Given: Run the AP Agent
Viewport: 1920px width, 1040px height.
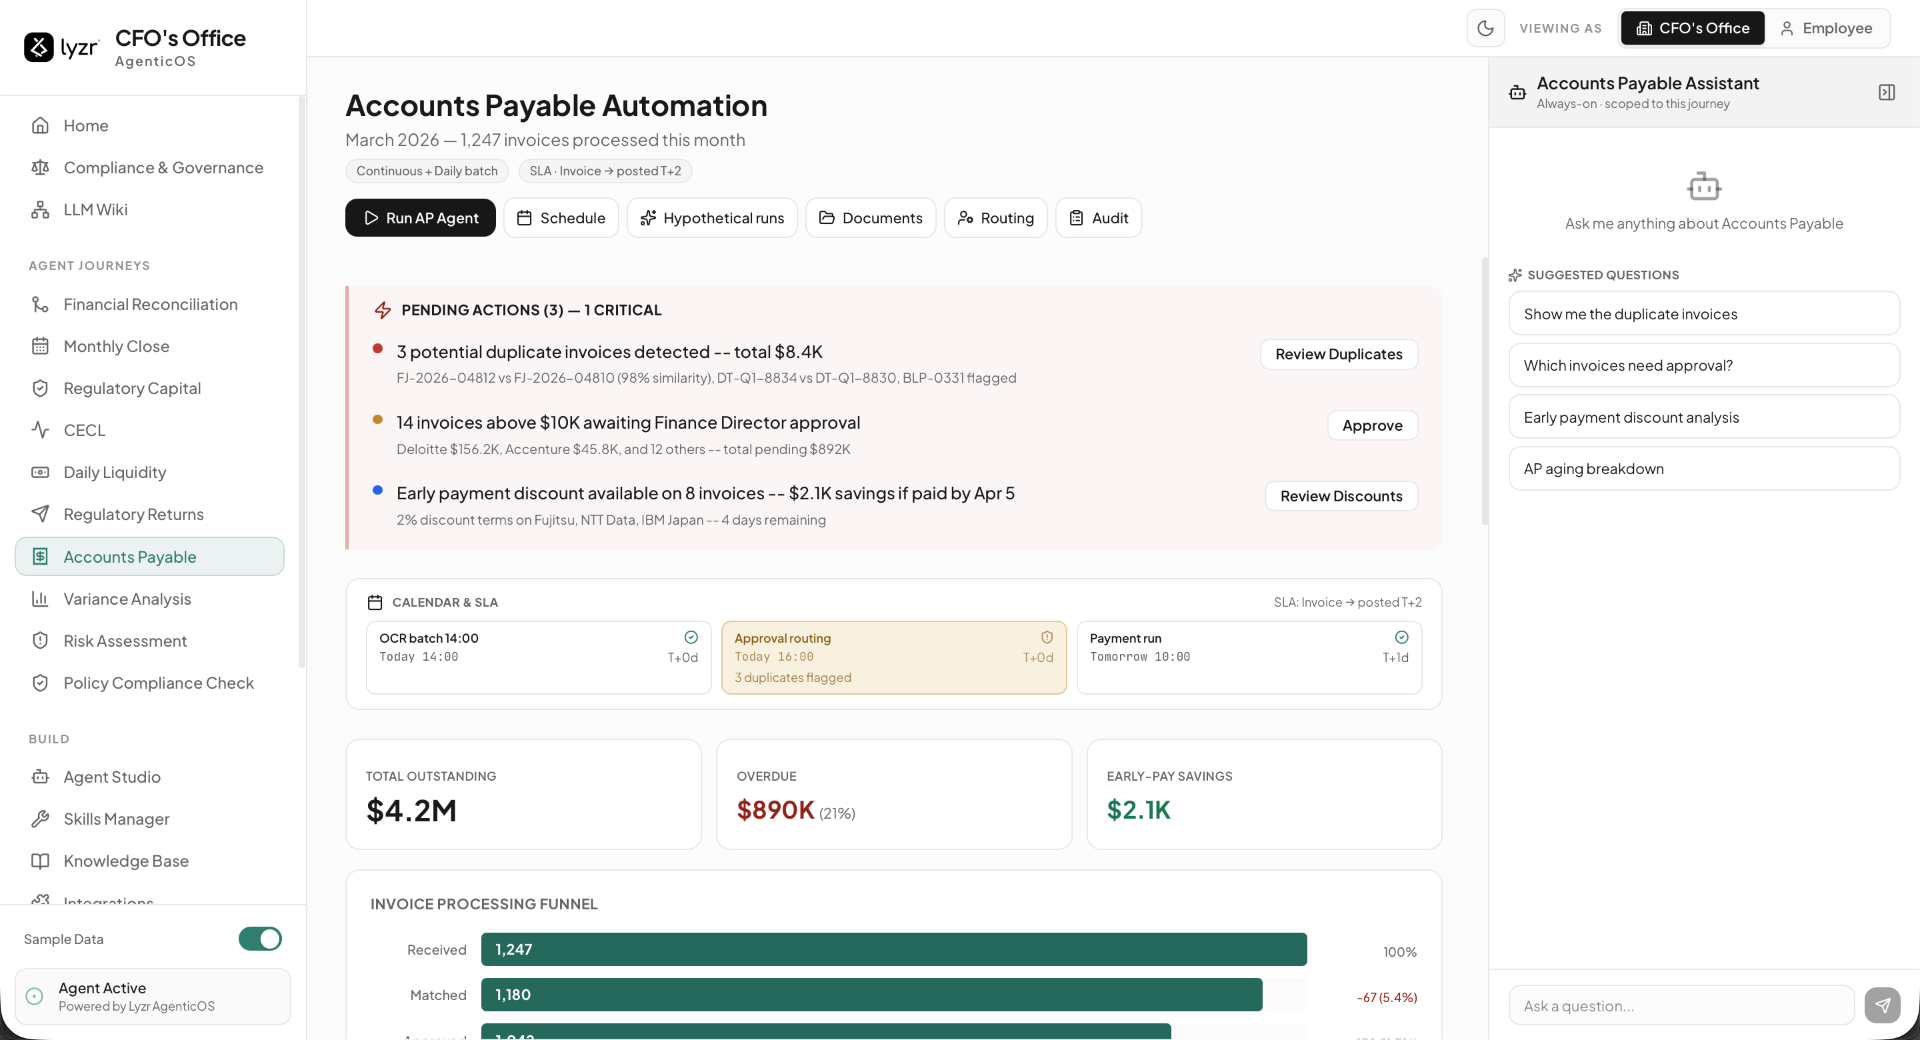Looking at the screenshot, I should click(x=420, y=218).
